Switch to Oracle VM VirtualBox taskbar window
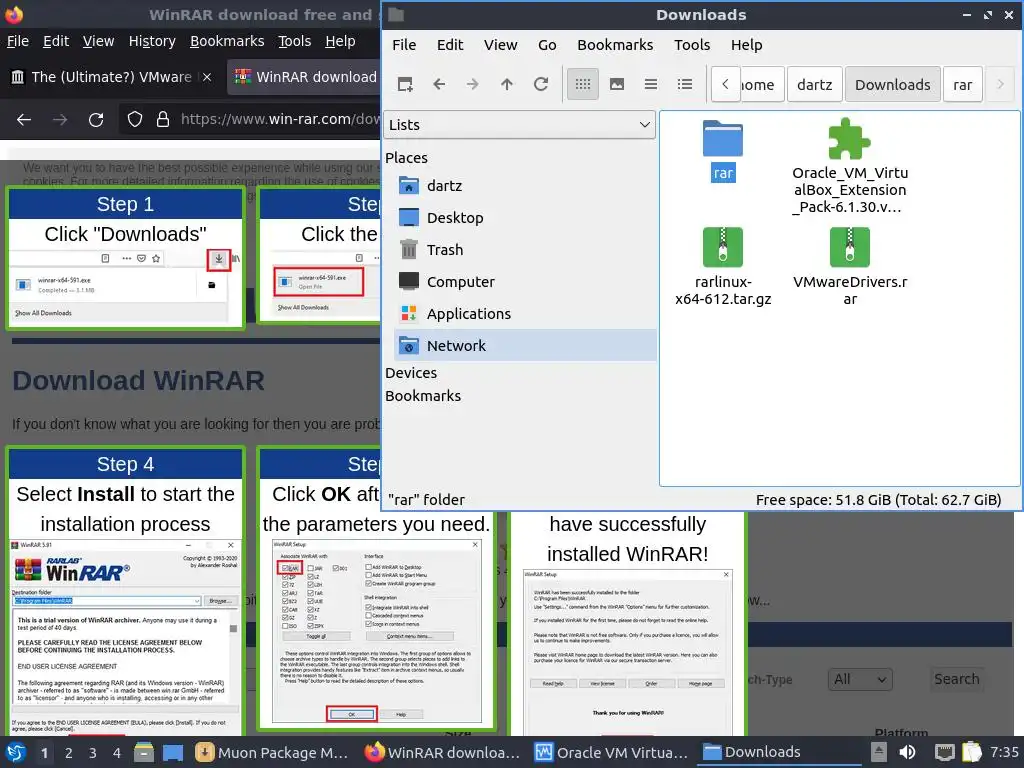The image size is (1024, 768). 612,752
